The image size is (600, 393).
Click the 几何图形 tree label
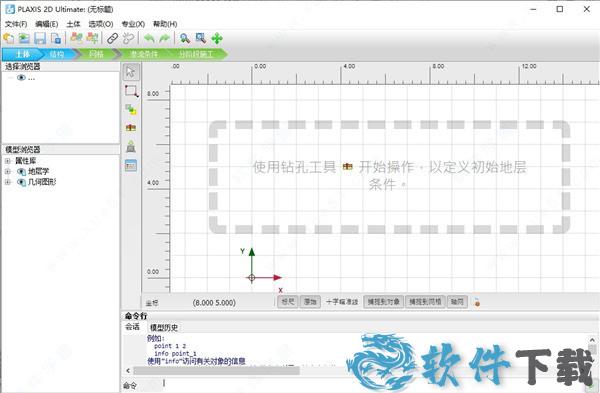42,182
